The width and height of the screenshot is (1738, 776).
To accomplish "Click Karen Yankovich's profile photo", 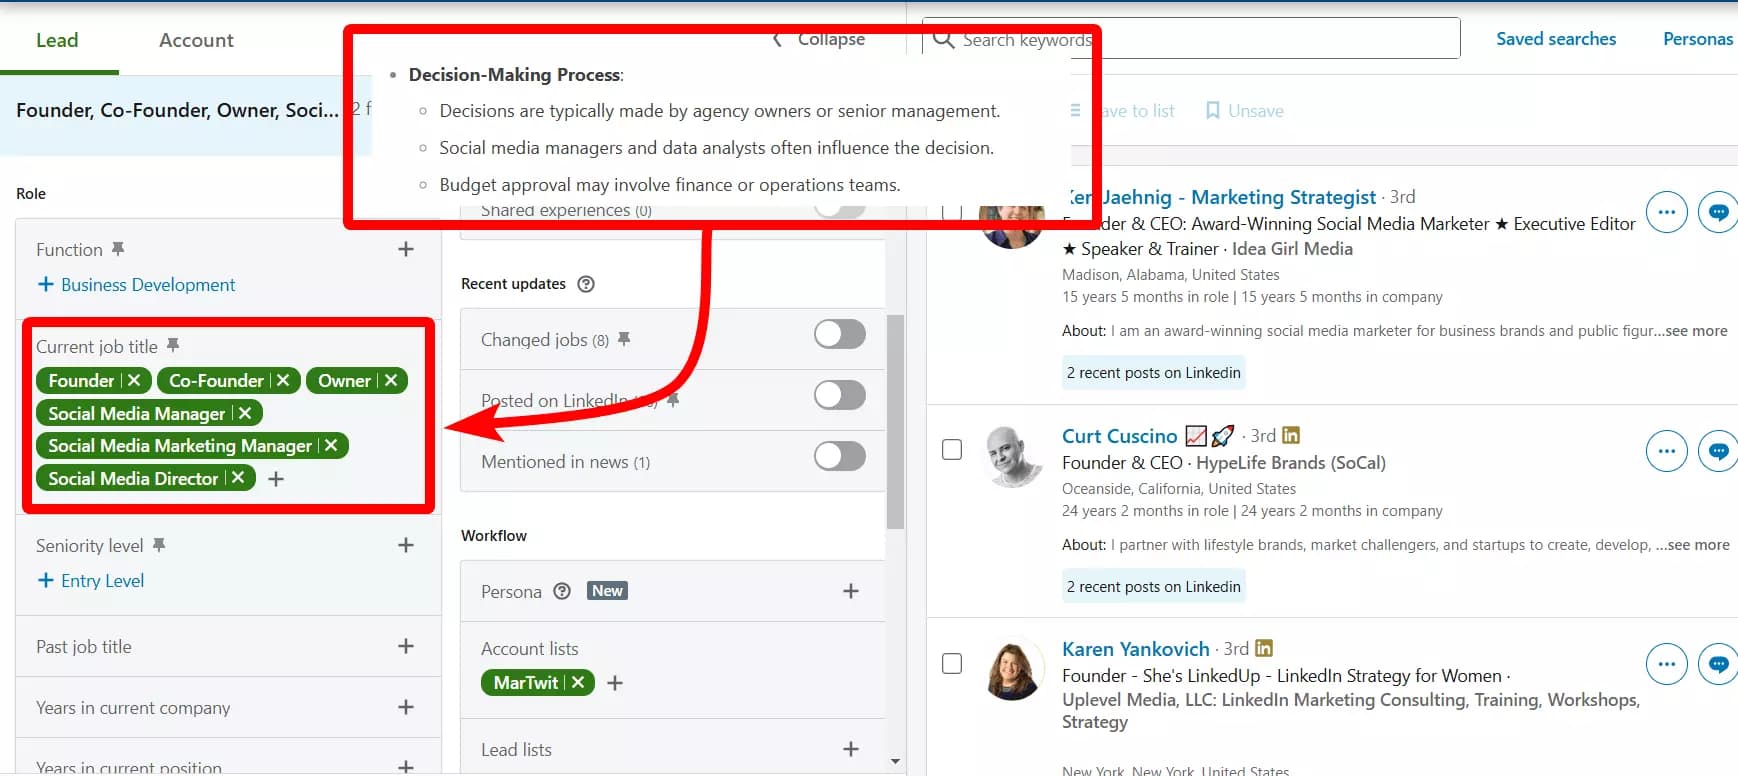I will (1012, 669).
